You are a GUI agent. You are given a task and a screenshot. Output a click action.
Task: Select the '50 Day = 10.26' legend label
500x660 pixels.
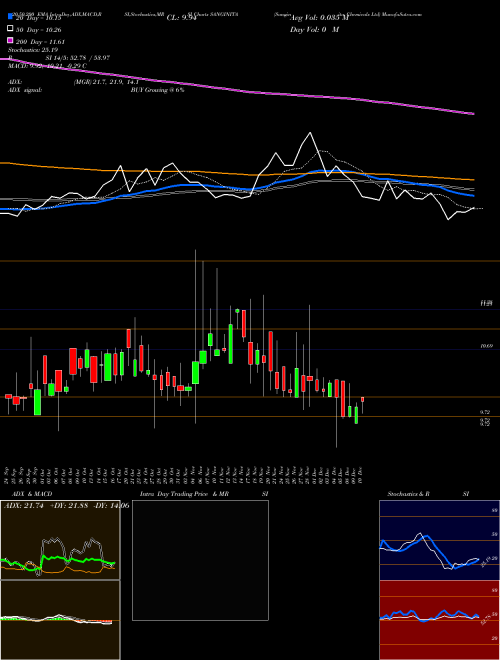(x=41, y=30)
